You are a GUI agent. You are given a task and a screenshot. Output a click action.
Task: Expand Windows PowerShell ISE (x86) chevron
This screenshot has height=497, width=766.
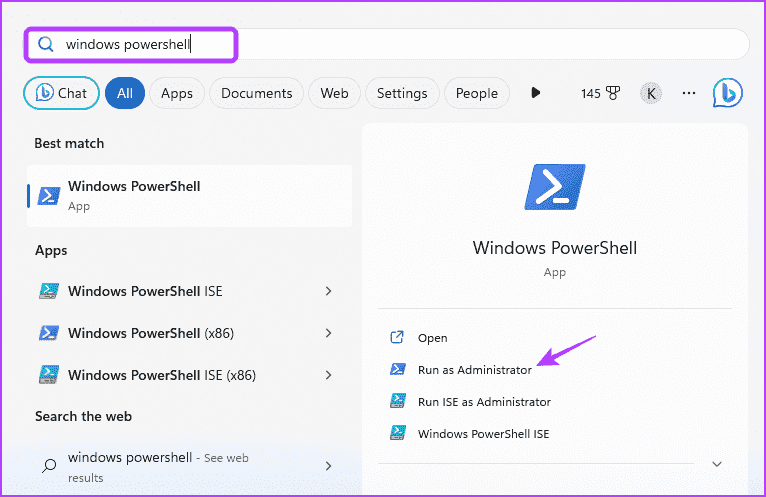point(328,375)
